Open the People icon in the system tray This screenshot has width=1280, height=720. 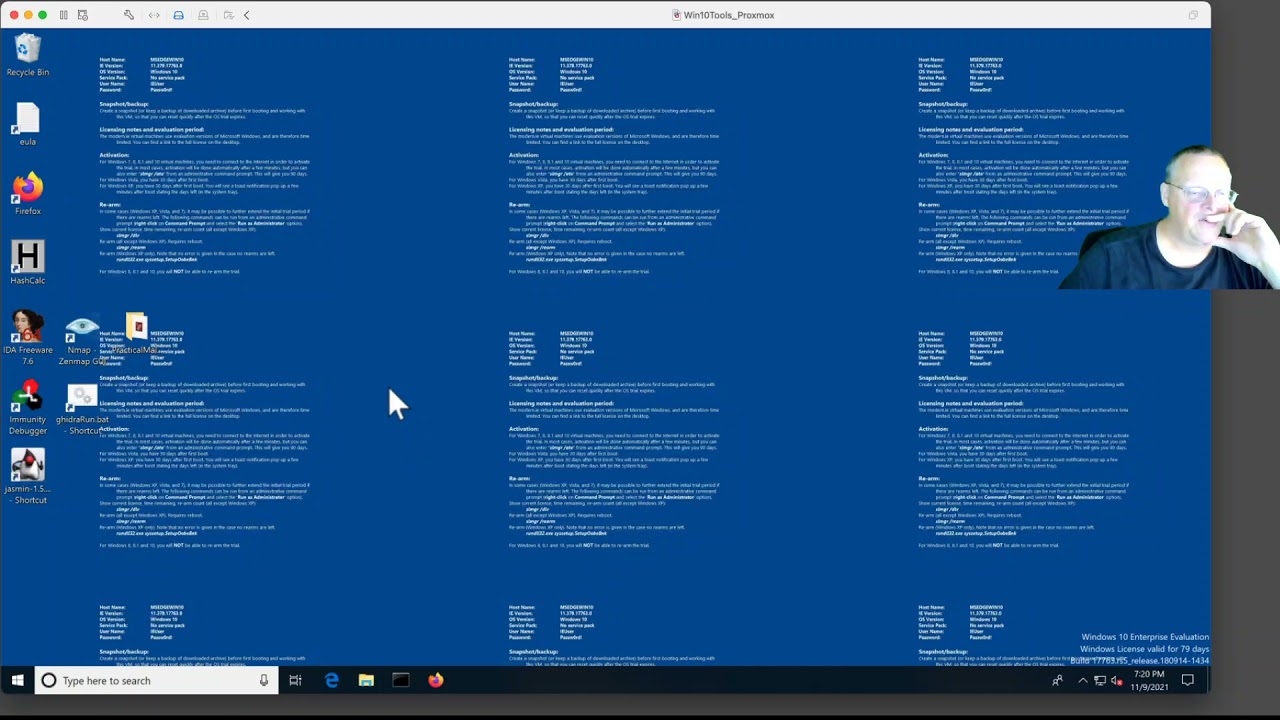tap(1057, 681)
